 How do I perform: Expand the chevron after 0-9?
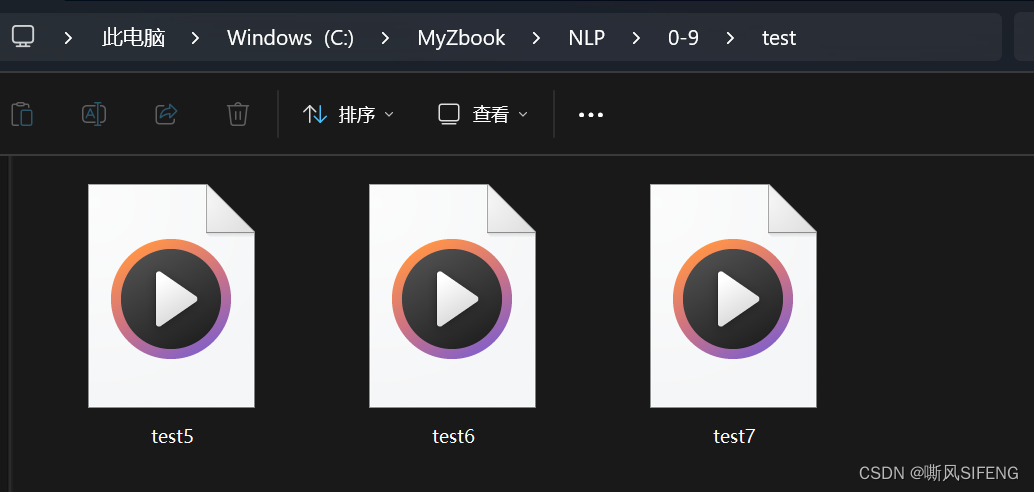click(730, 38)
